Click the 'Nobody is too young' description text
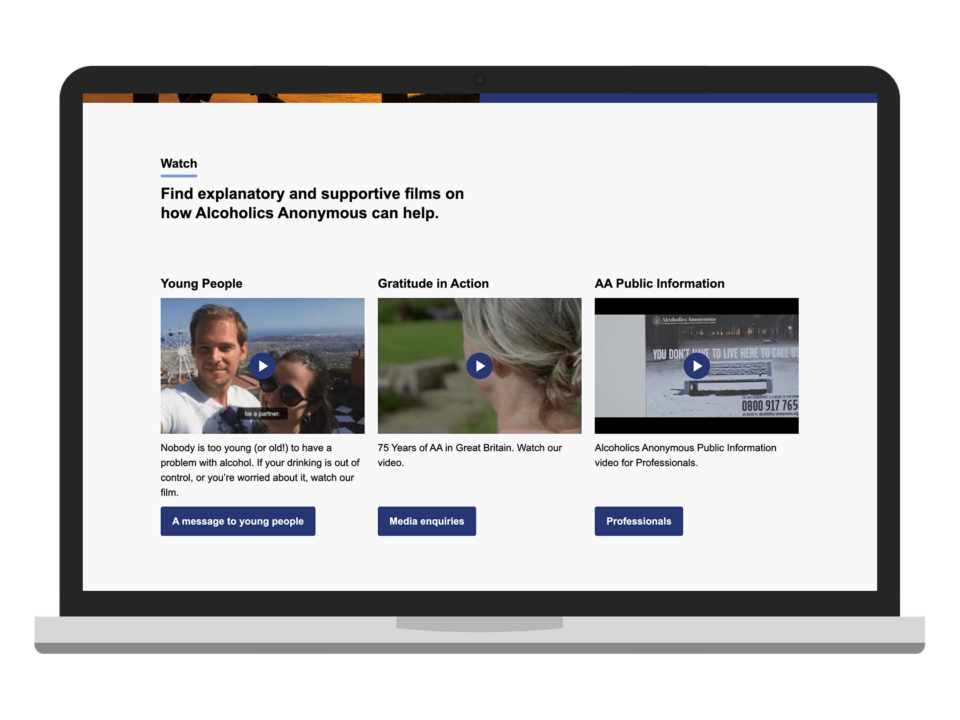The width and height of the screenshot is (960, 720). click(260, 470)
